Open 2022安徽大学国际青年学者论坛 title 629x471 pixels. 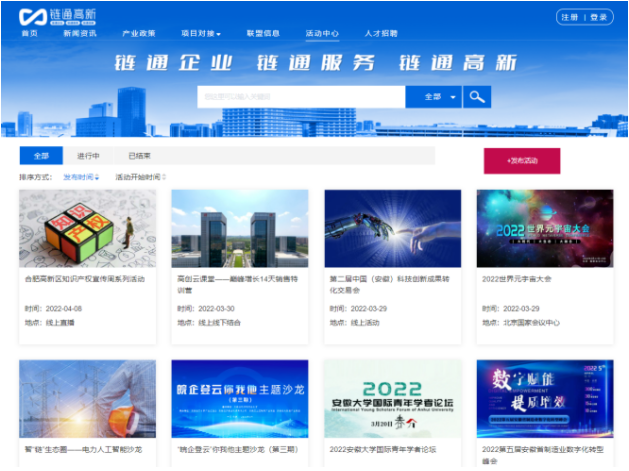(383, 449)
